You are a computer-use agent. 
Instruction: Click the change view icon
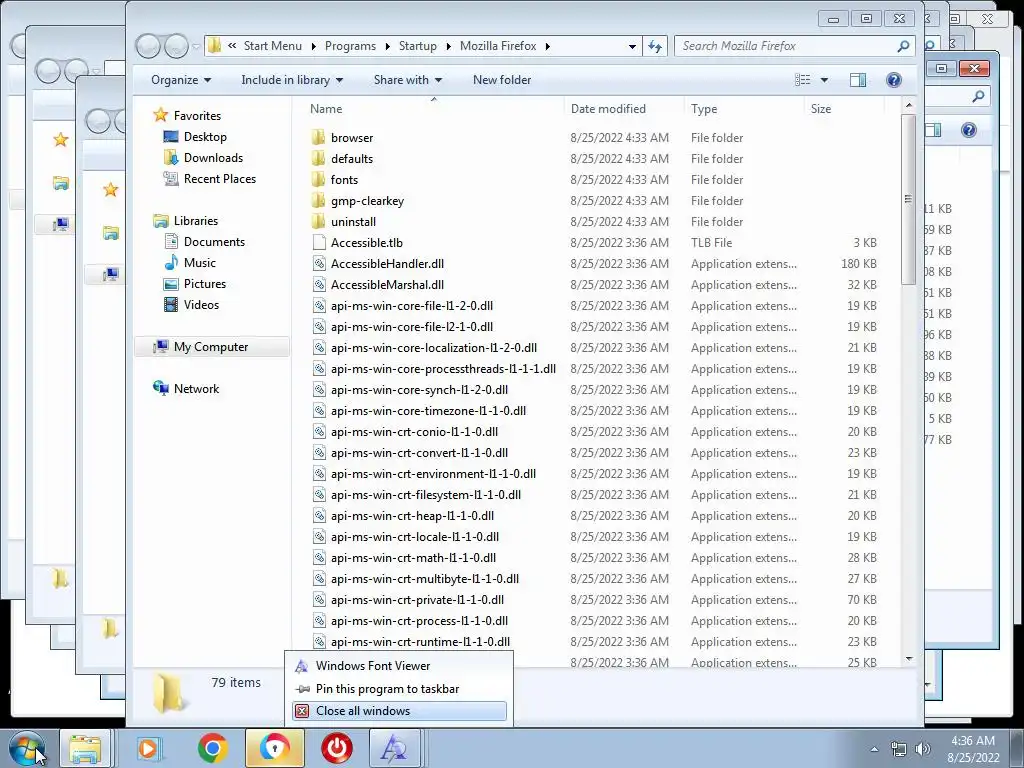tap(803, 80)
